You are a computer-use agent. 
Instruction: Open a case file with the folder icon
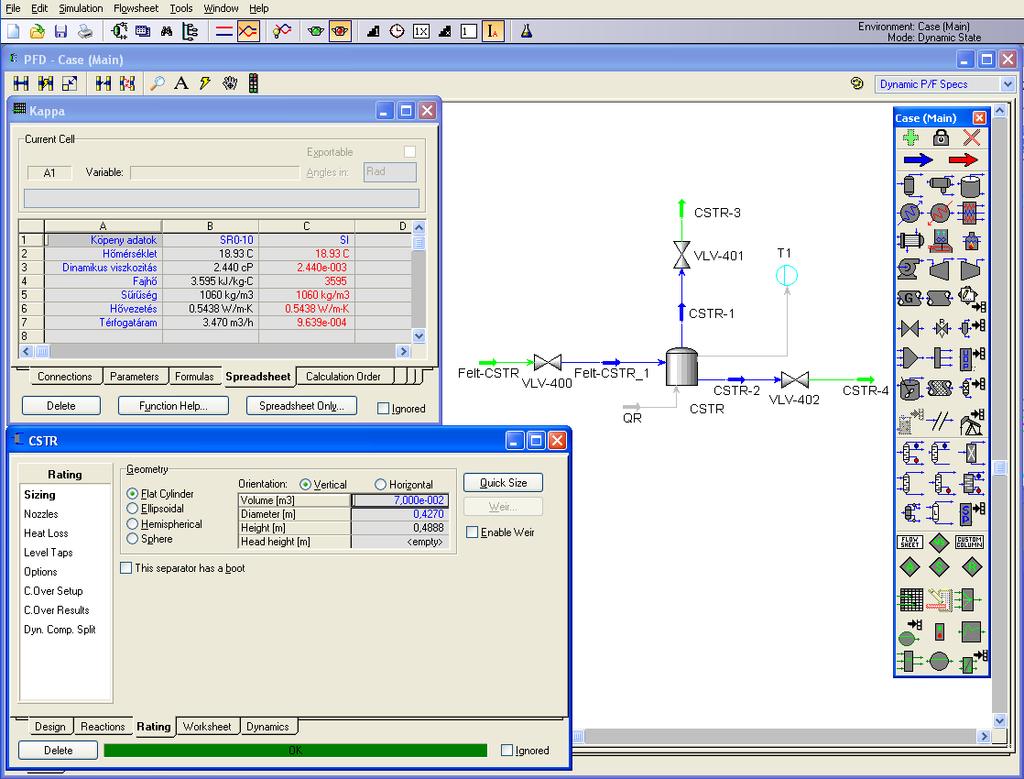(37, 31)
